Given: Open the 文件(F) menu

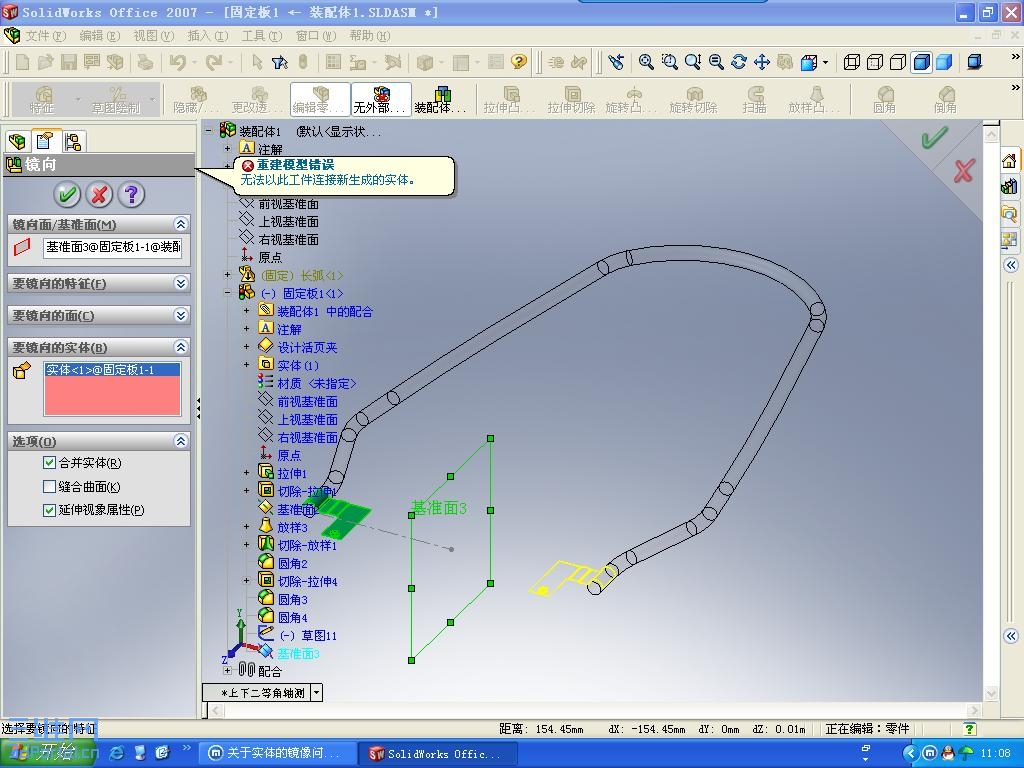Looking at the screenshot, I should 46,35.
